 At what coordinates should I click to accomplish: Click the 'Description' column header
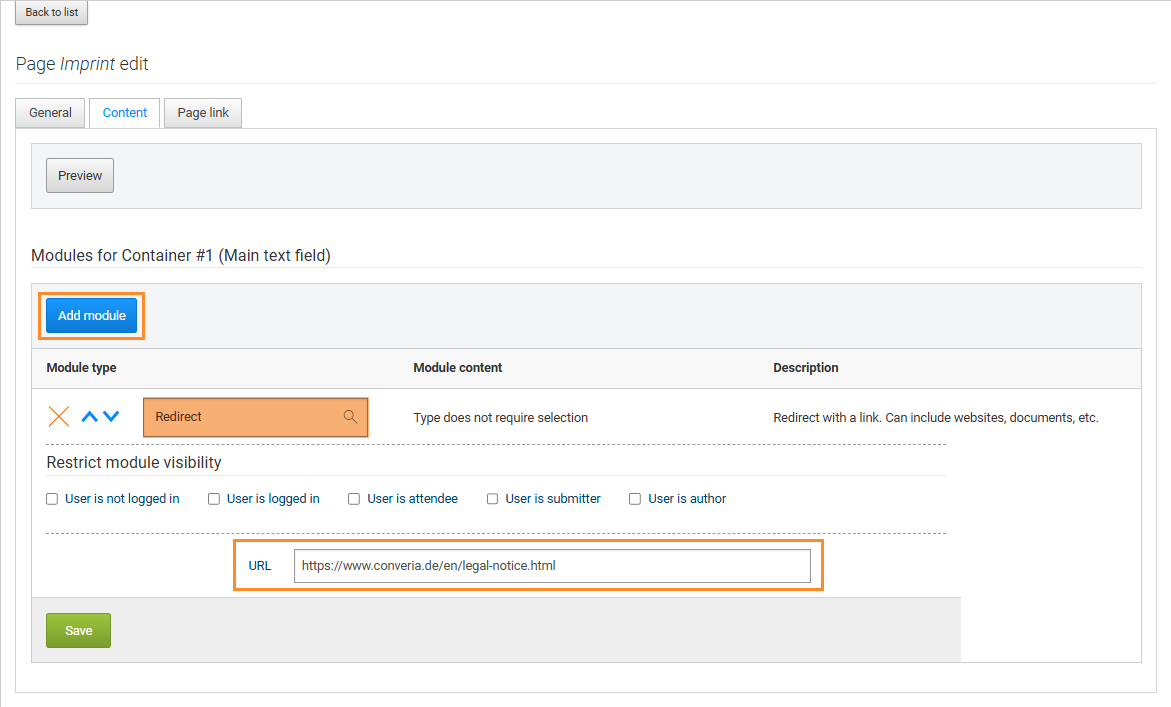coord(805,368)
